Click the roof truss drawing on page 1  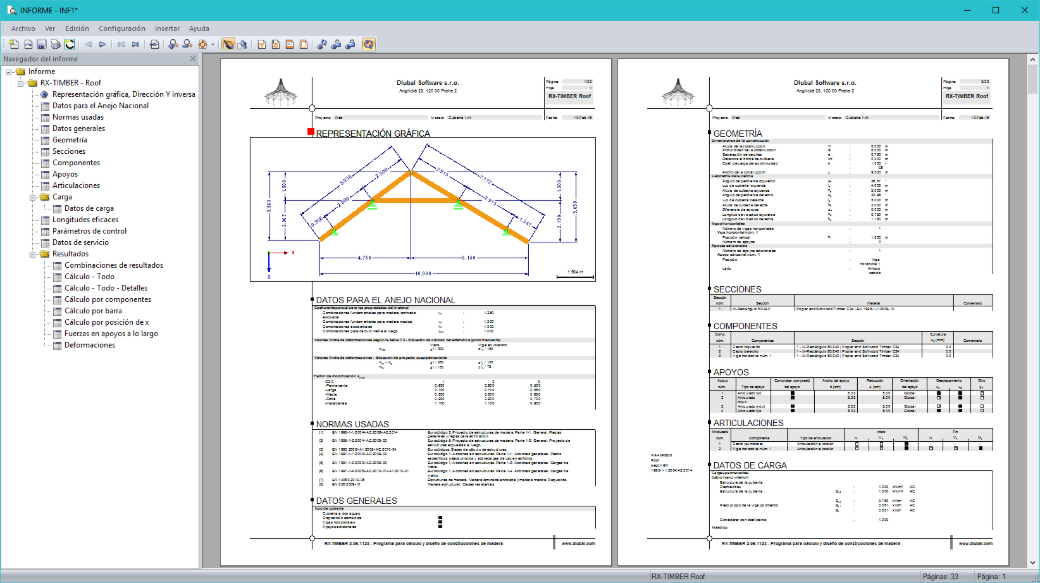point(422,210)
